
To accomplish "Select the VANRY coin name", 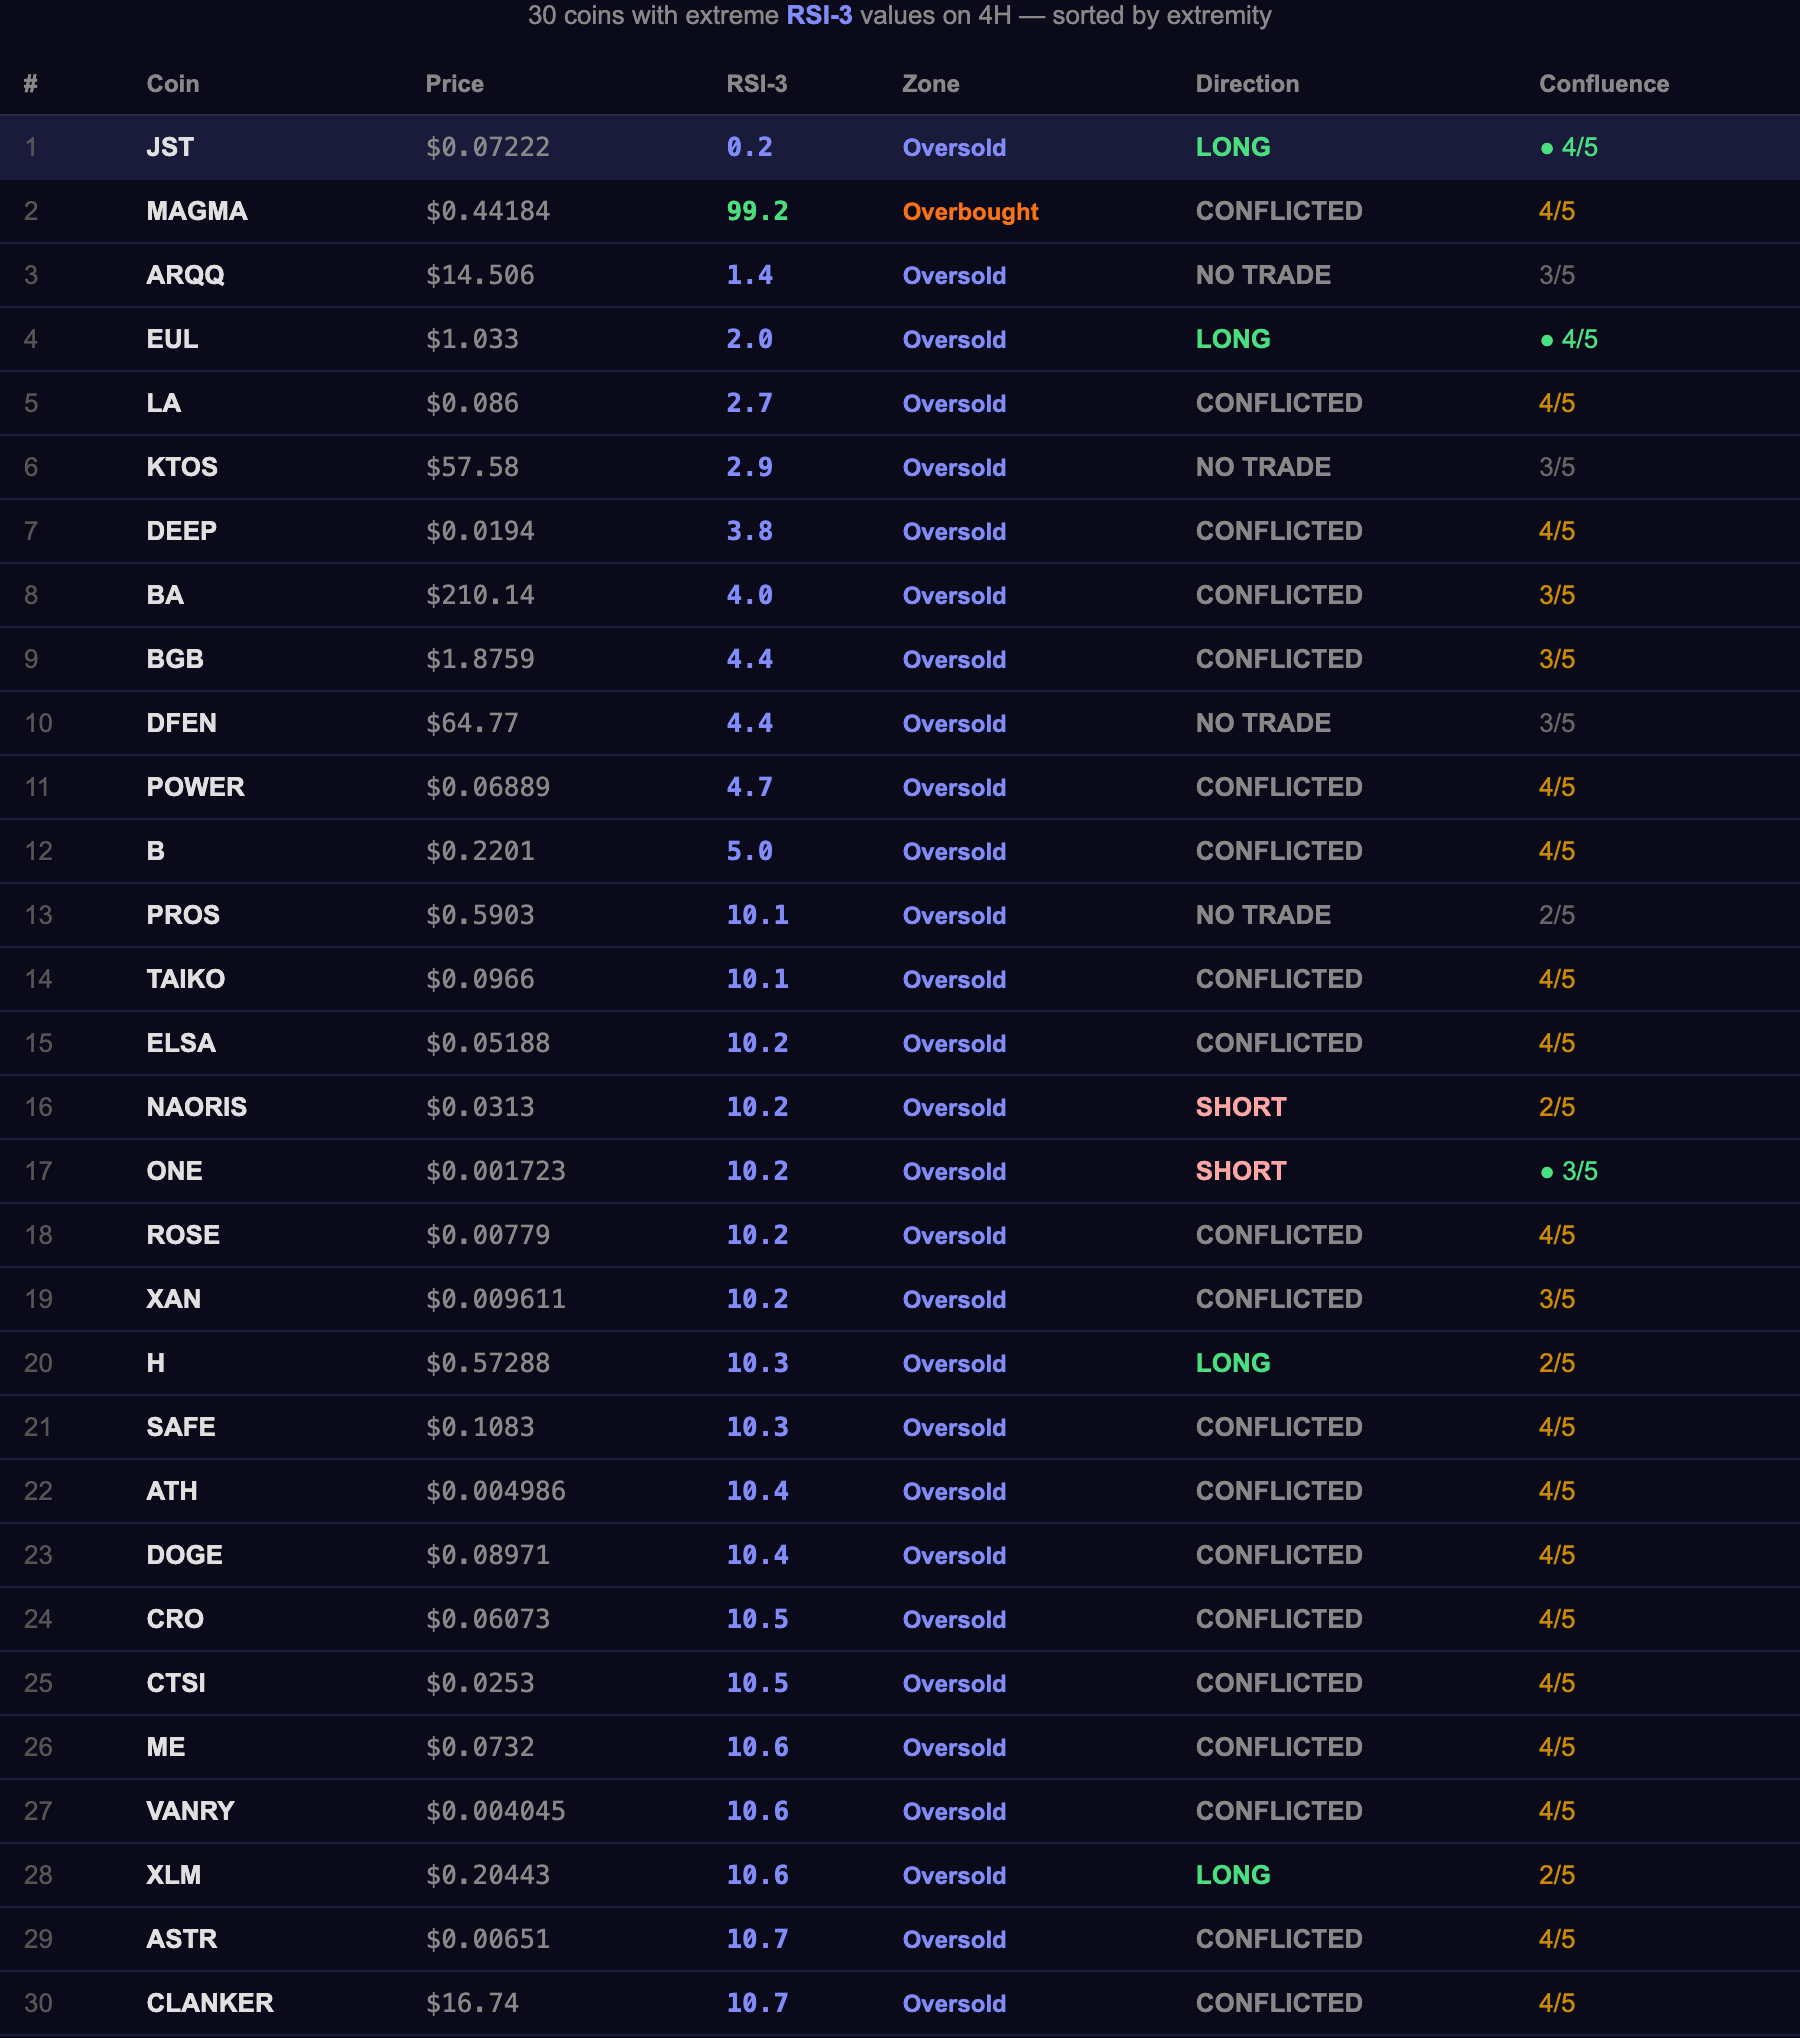I will (190, 1812).
